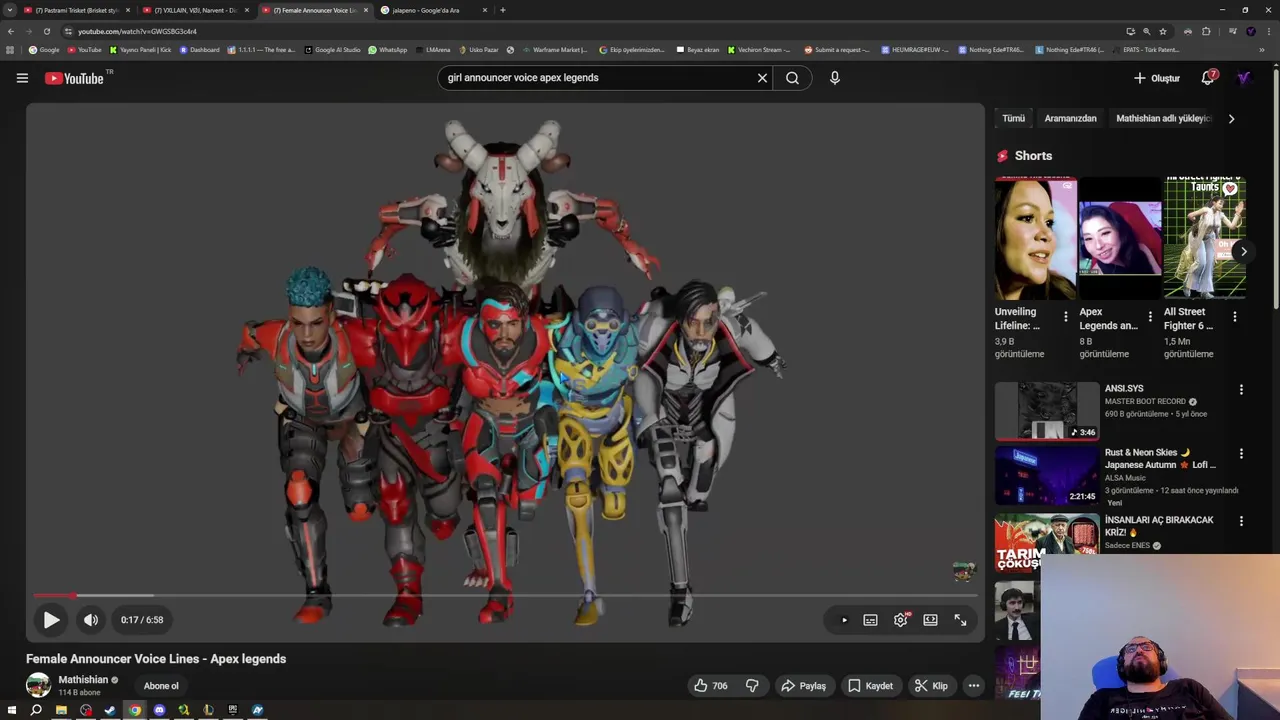
Task: Open options for İNSANLARI AÇ BIRAKACAK KRİZ video
Action: click(x=1241, y=521)
